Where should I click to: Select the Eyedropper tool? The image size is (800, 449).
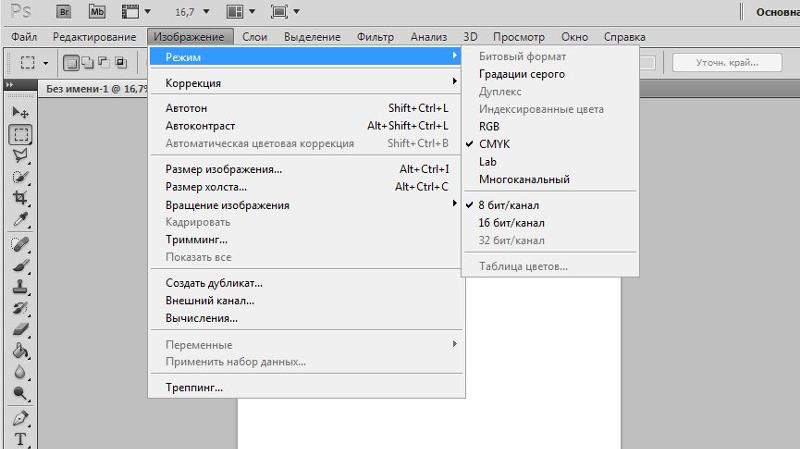tap(20, 219)
